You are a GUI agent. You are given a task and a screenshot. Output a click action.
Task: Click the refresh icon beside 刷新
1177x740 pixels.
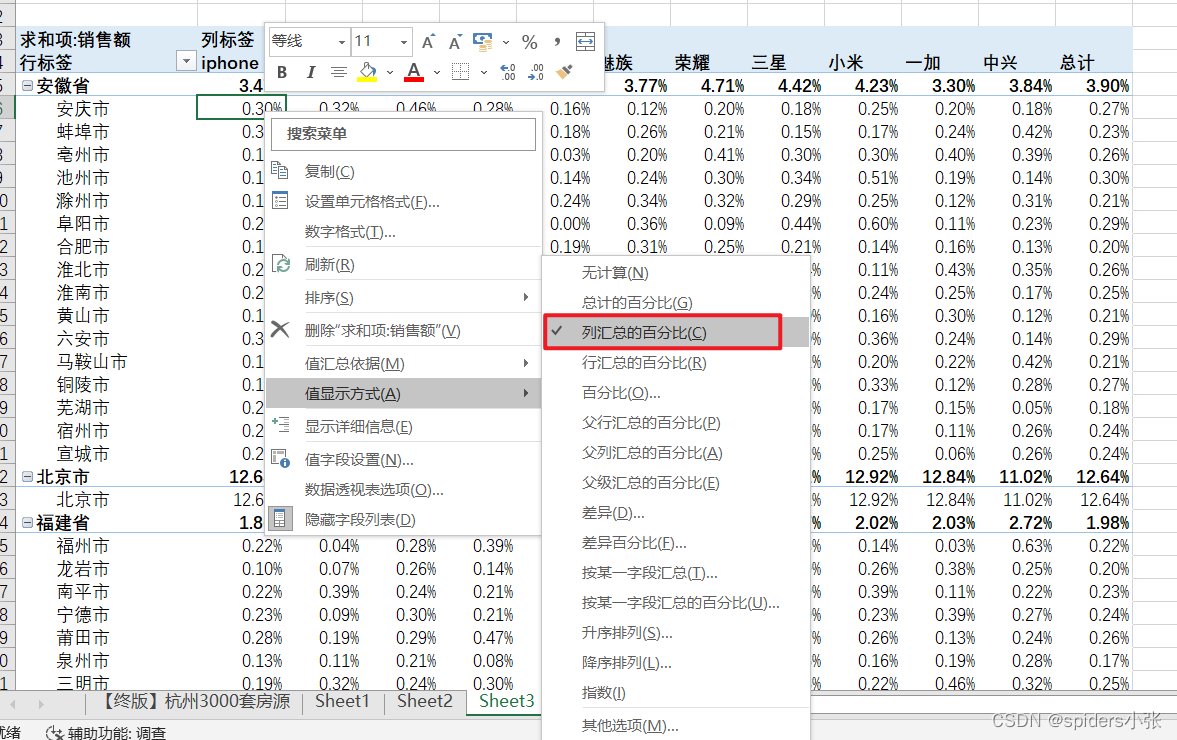point(281,263)
